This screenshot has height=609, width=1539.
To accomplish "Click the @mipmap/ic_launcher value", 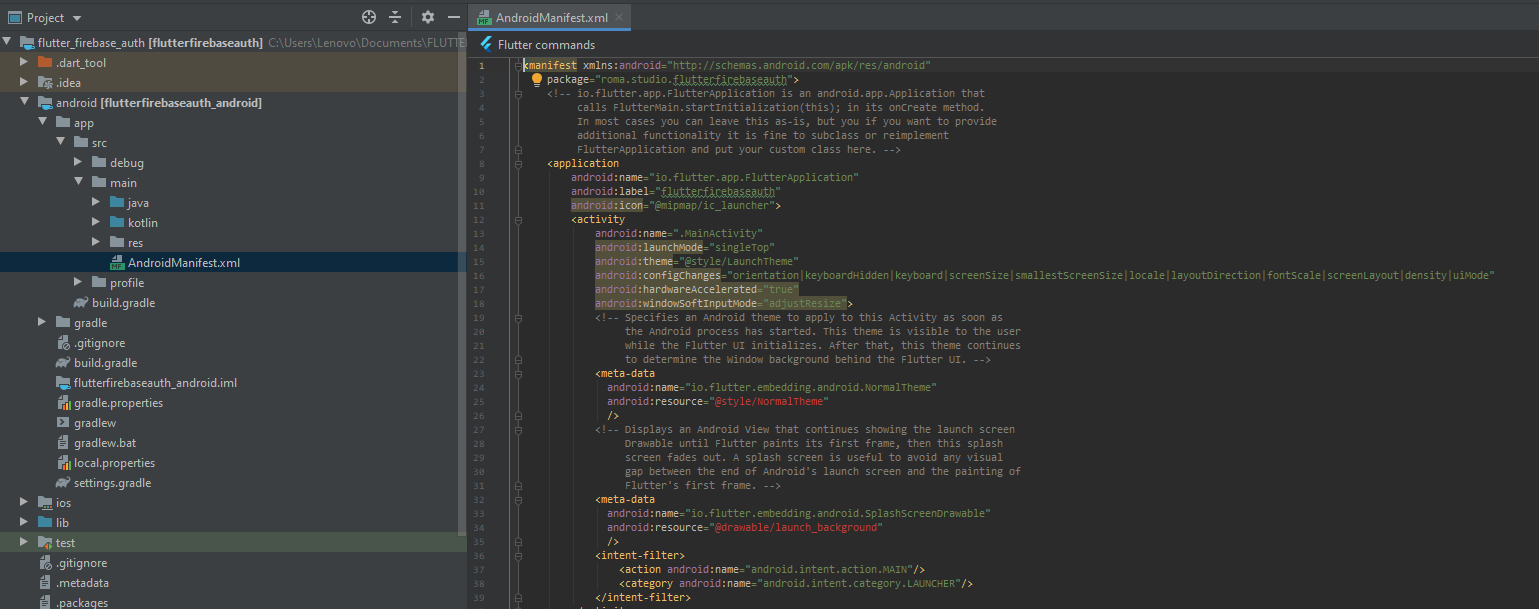I will [x=714, y=205].
